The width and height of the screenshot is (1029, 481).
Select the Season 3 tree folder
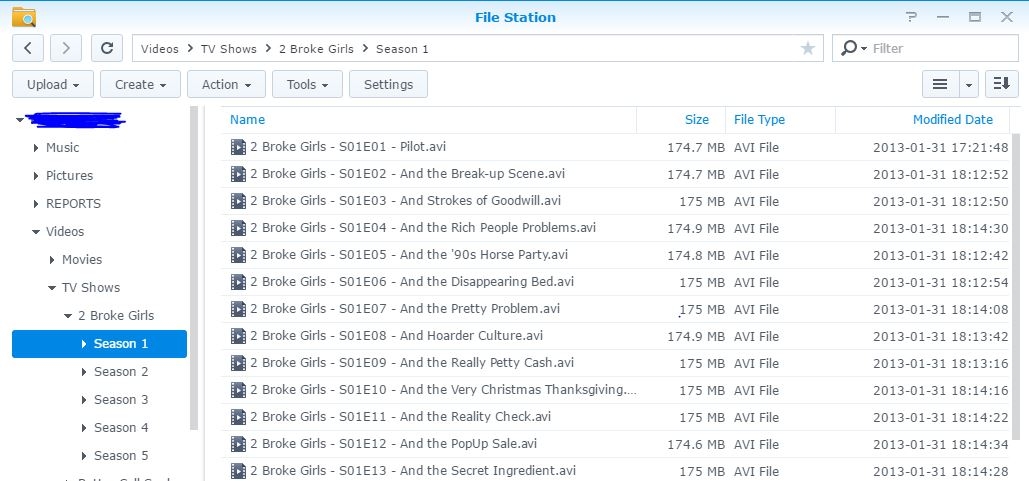coord(121,400)
